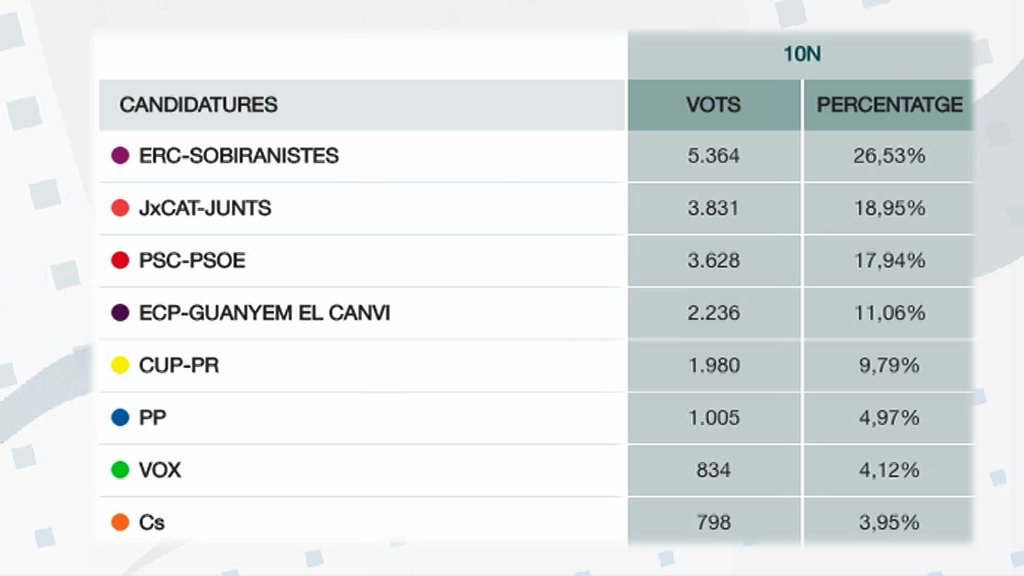
Task: Click the purple dot beside ERC-SOBIRANISTES
Action: click(x=120, y=155)
